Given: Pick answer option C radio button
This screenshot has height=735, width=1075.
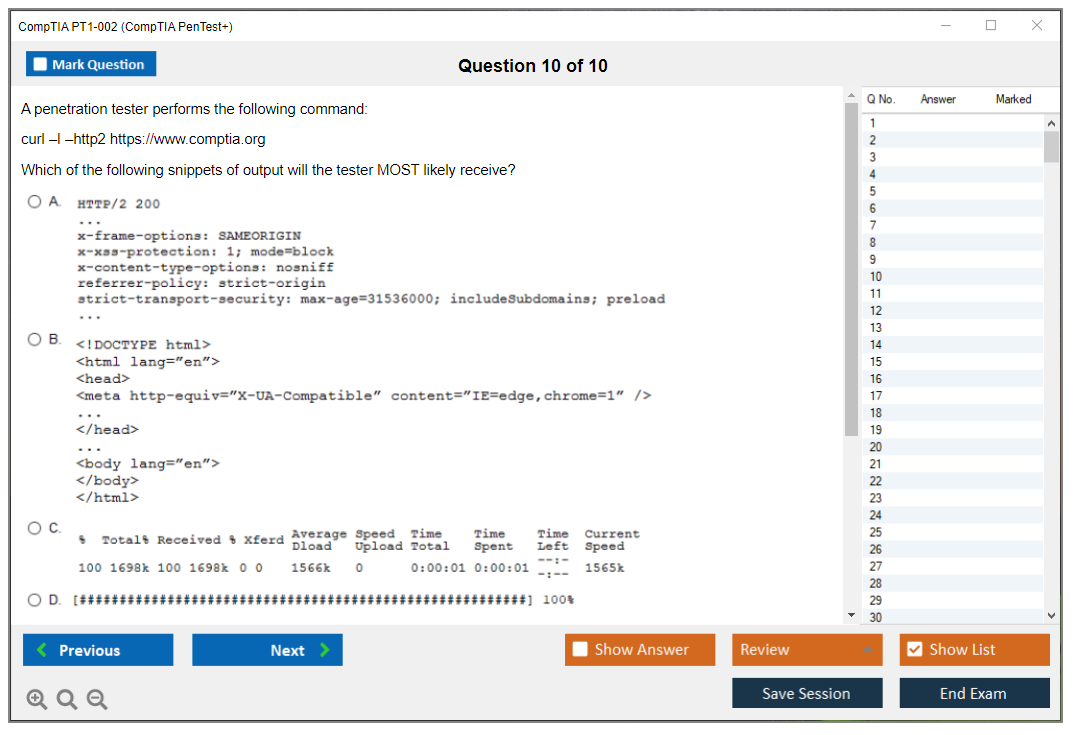Looking at the screenshot, I should tap(35, 528).
